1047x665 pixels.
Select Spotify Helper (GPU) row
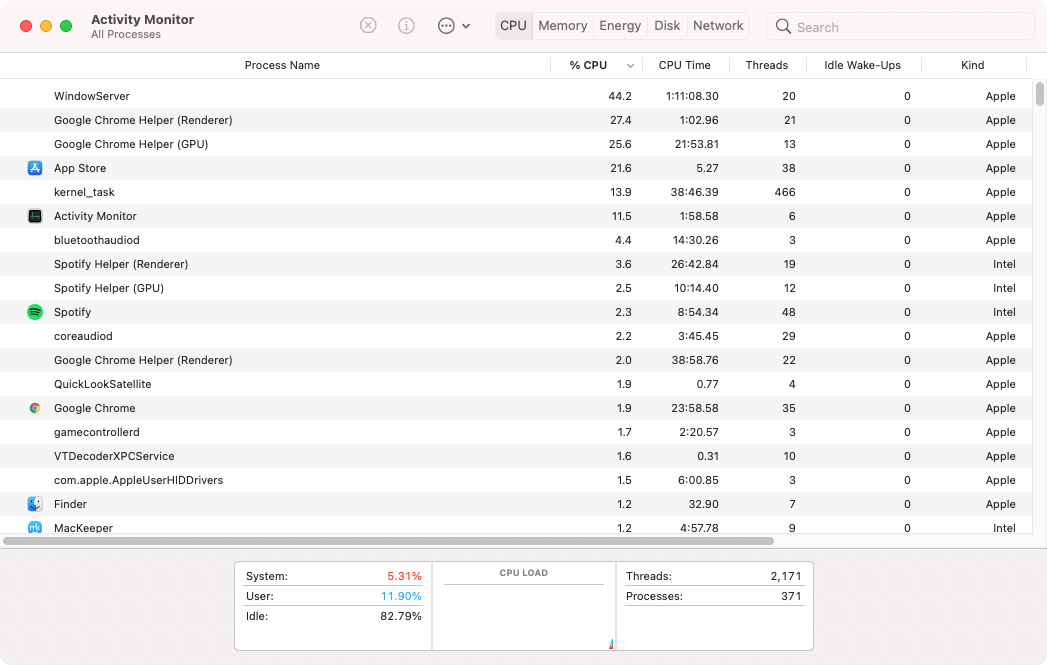[514, 288]
